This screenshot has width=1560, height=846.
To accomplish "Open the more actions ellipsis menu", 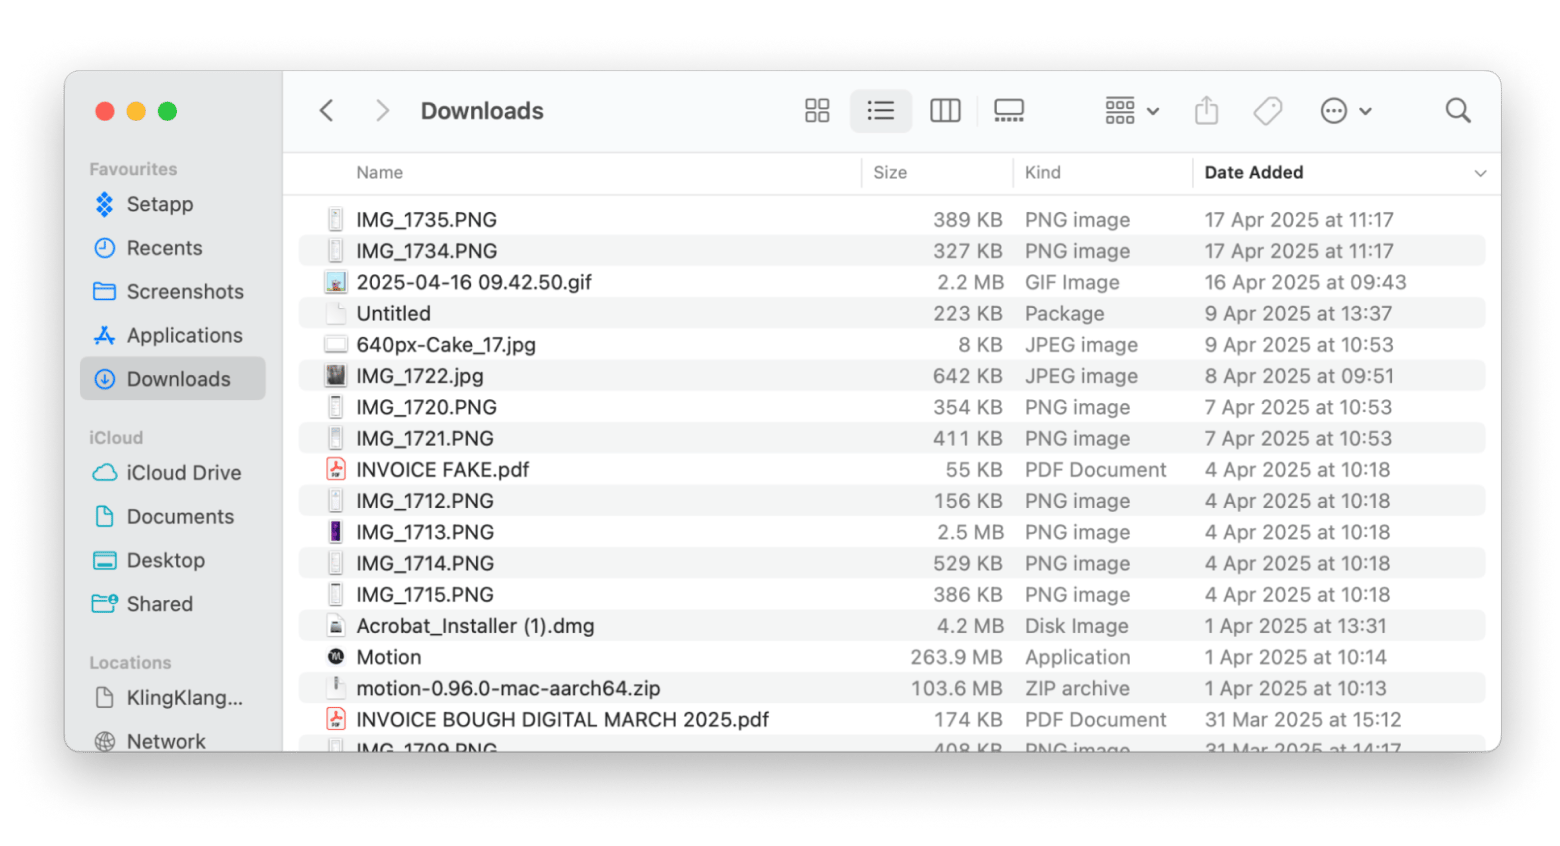I will (1345, 111).
